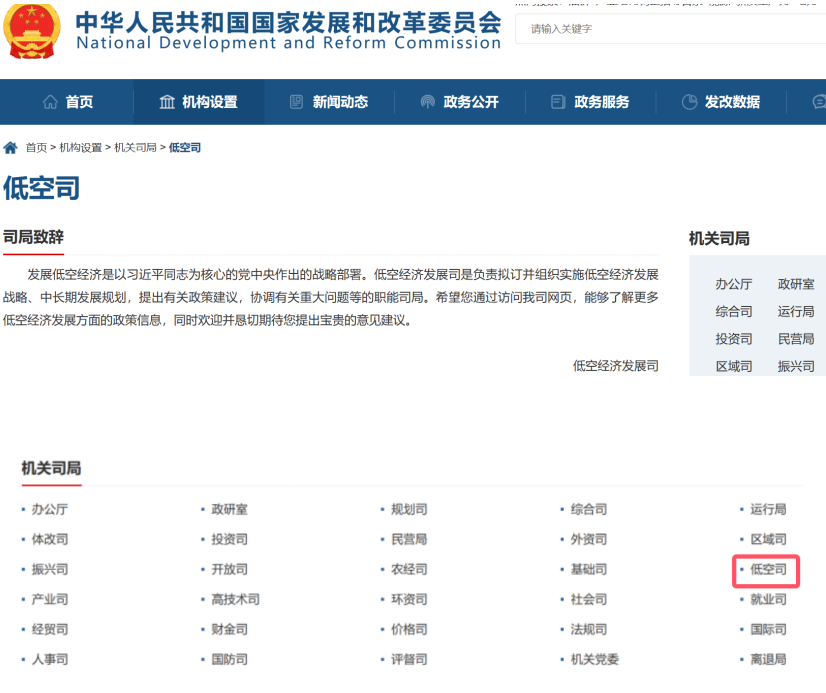Open 办公厅 in the bottom department list

(50, 509)
